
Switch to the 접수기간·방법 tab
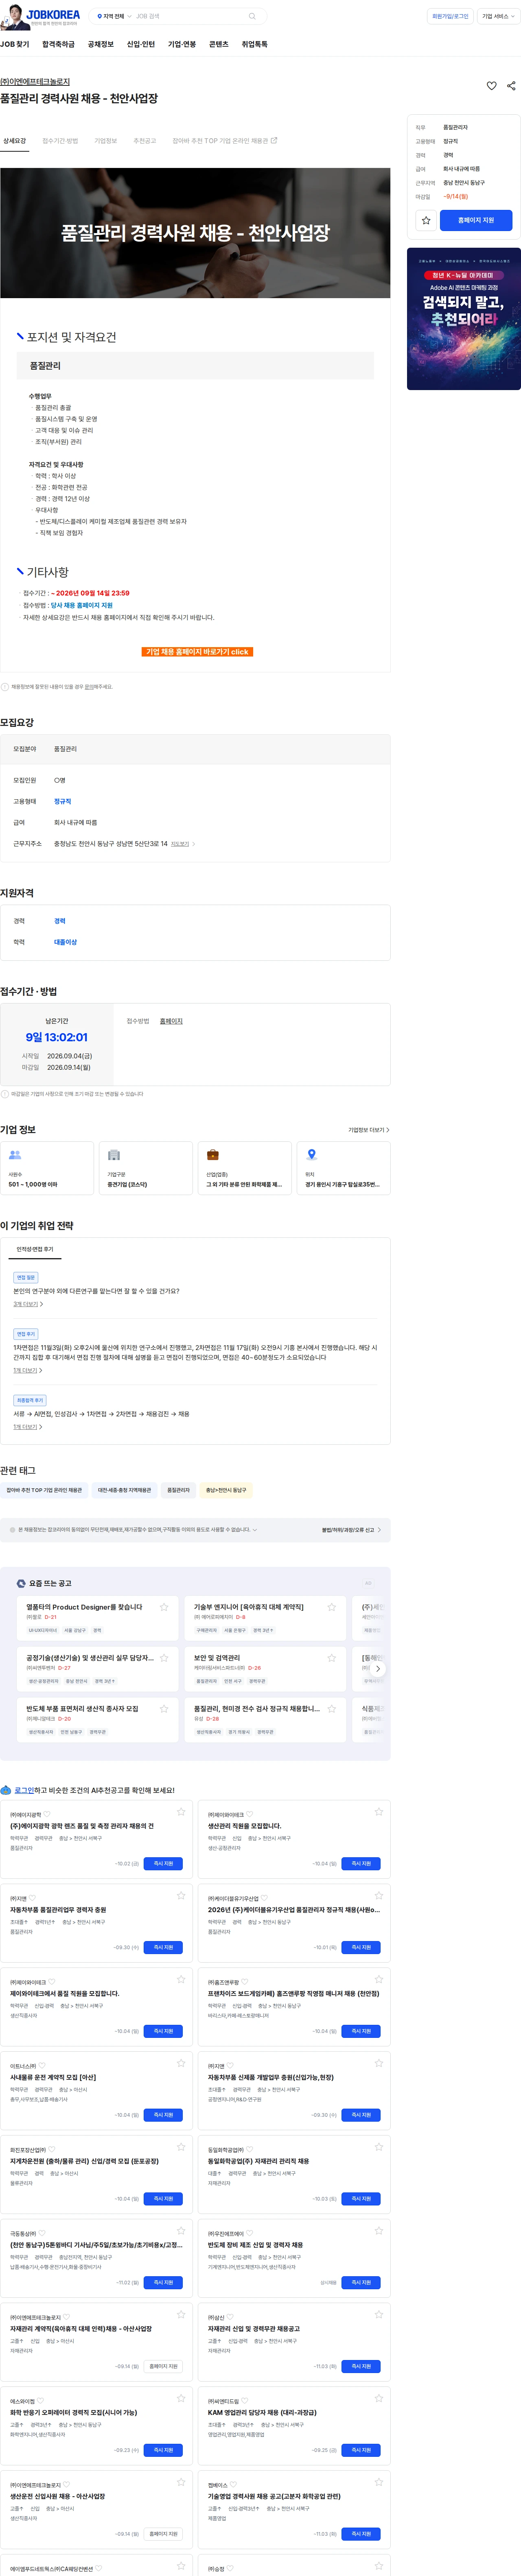[x=60, y=141]
